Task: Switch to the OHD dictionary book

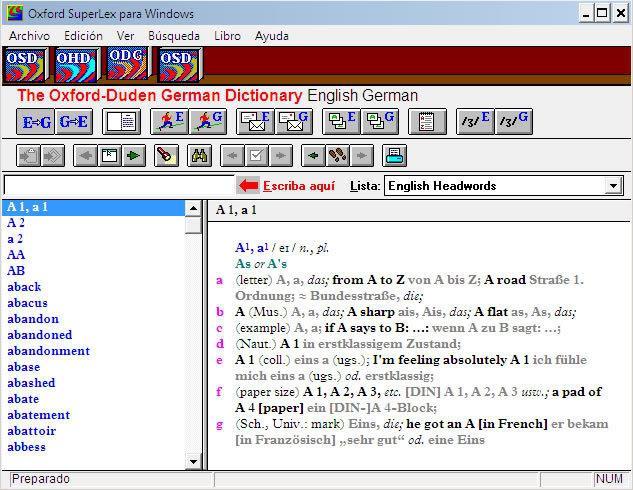Action: click(77, 65)
